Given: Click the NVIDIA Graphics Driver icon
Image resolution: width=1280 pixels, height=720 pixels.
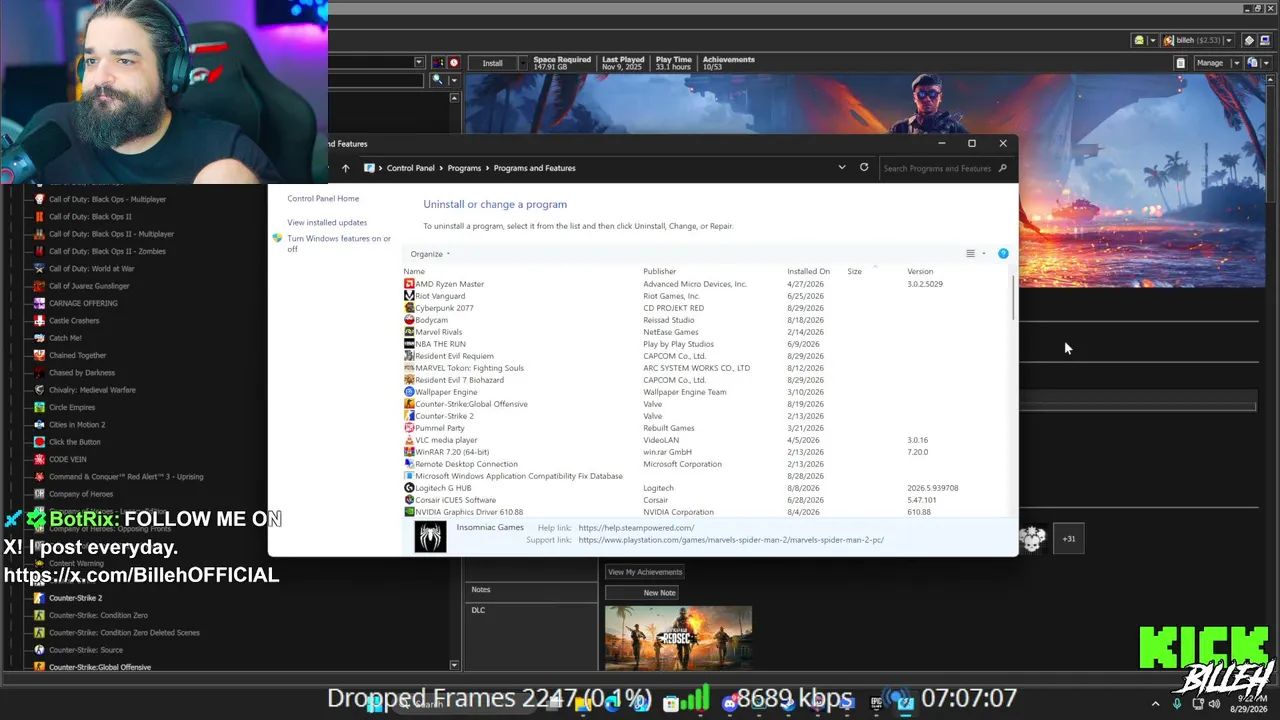Looking at the screenshot, I should point(409,512).
